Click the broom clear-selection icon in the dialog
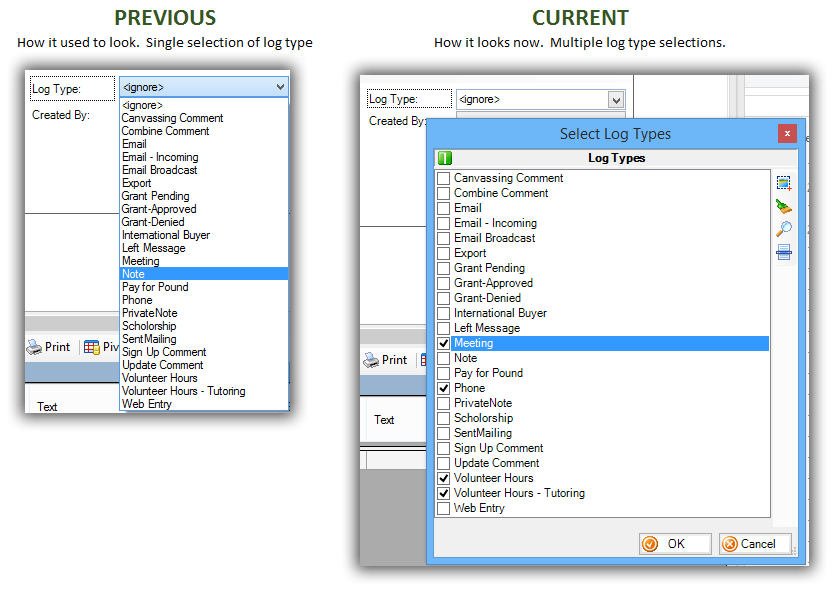Image resolution: width=838 pixels, height=598 pixels. click(784, 206)
